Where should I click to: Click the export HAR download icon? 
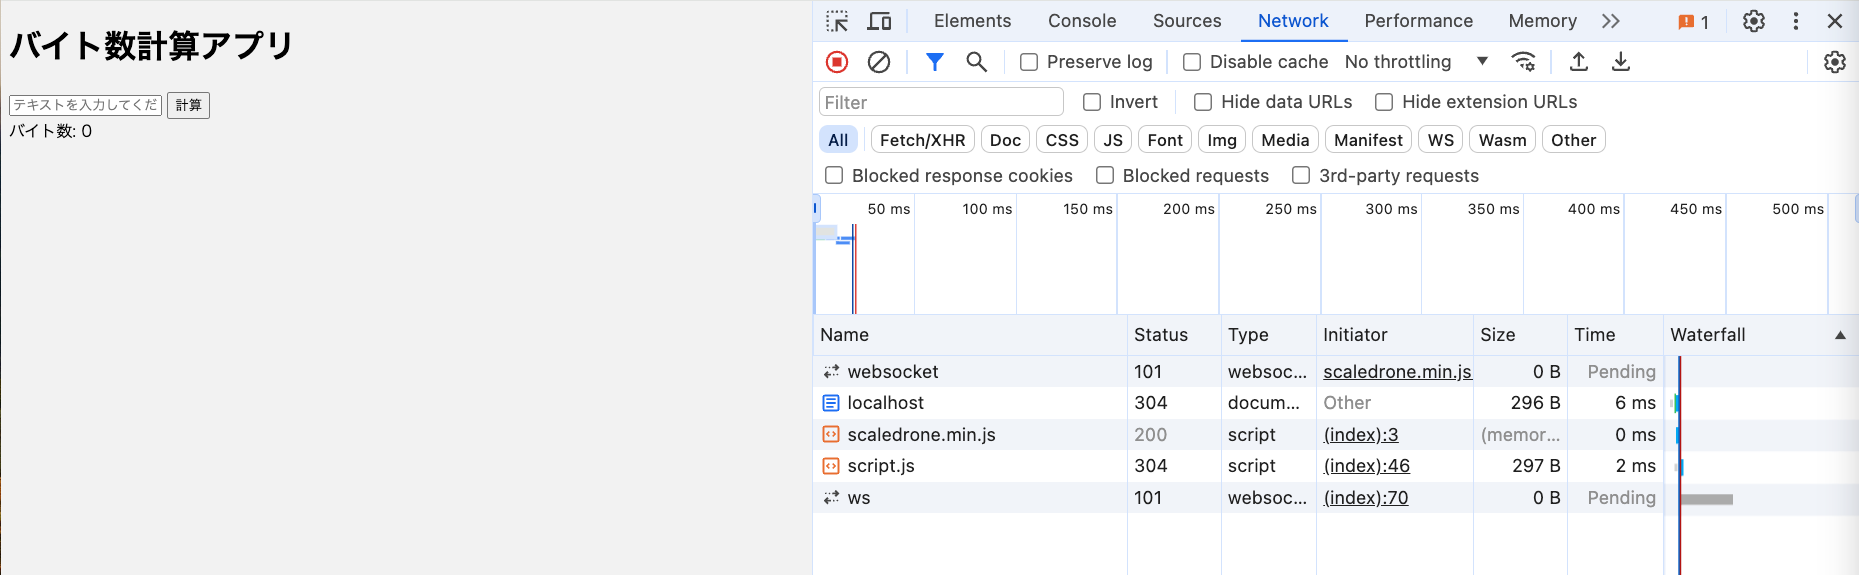[x=1621, y=62]
